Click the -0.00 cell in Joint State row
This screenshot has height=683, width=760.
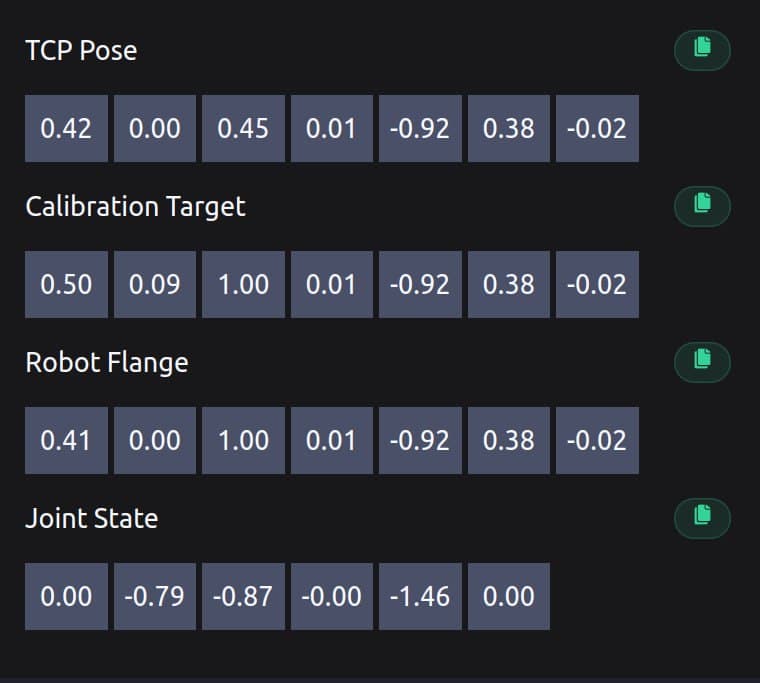coord(332,597)
